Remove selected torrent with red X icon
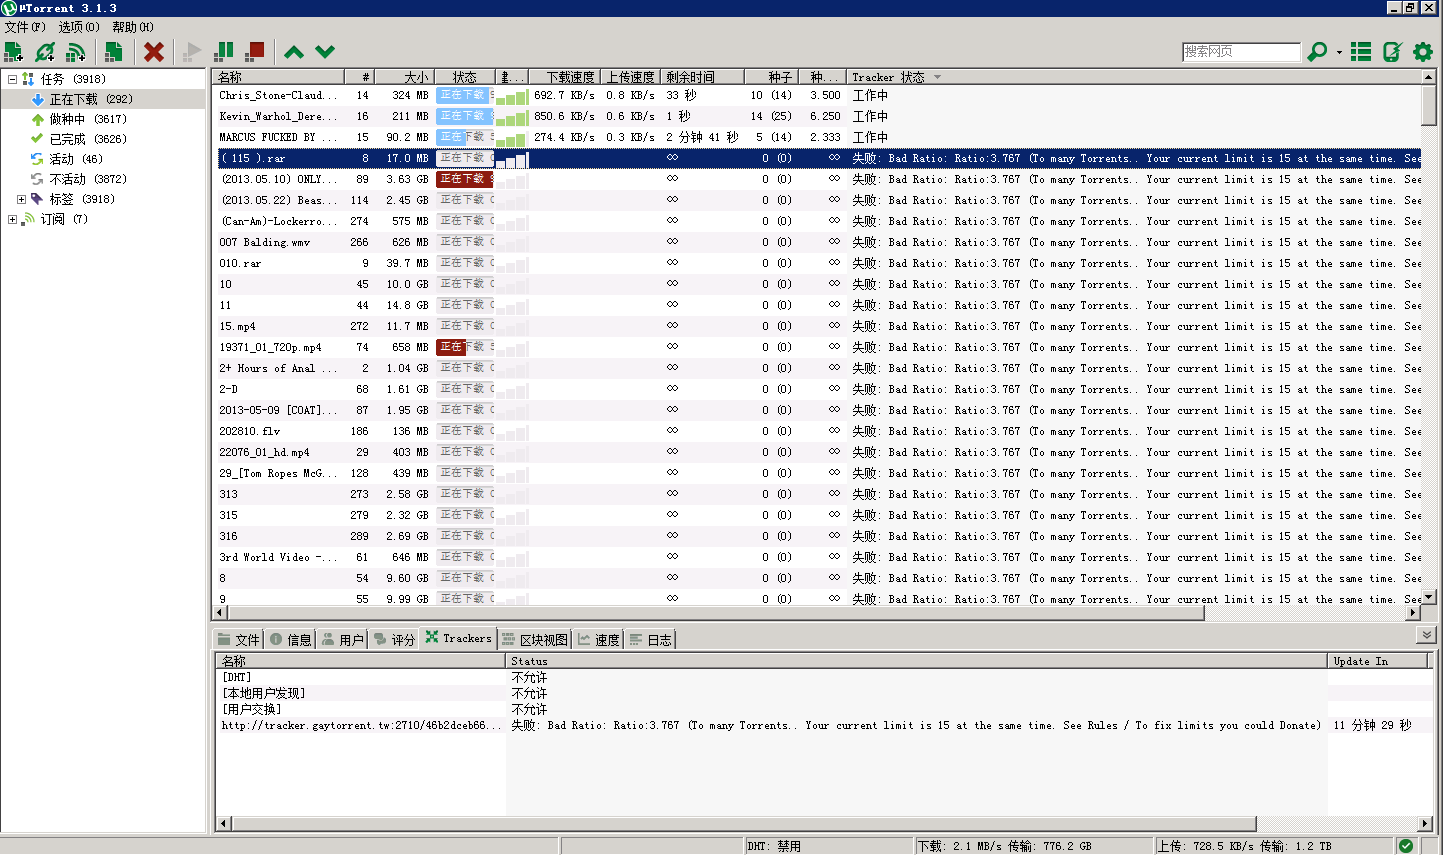The width and height of the screenshot is (1443, 855). [x=154, y=52]
